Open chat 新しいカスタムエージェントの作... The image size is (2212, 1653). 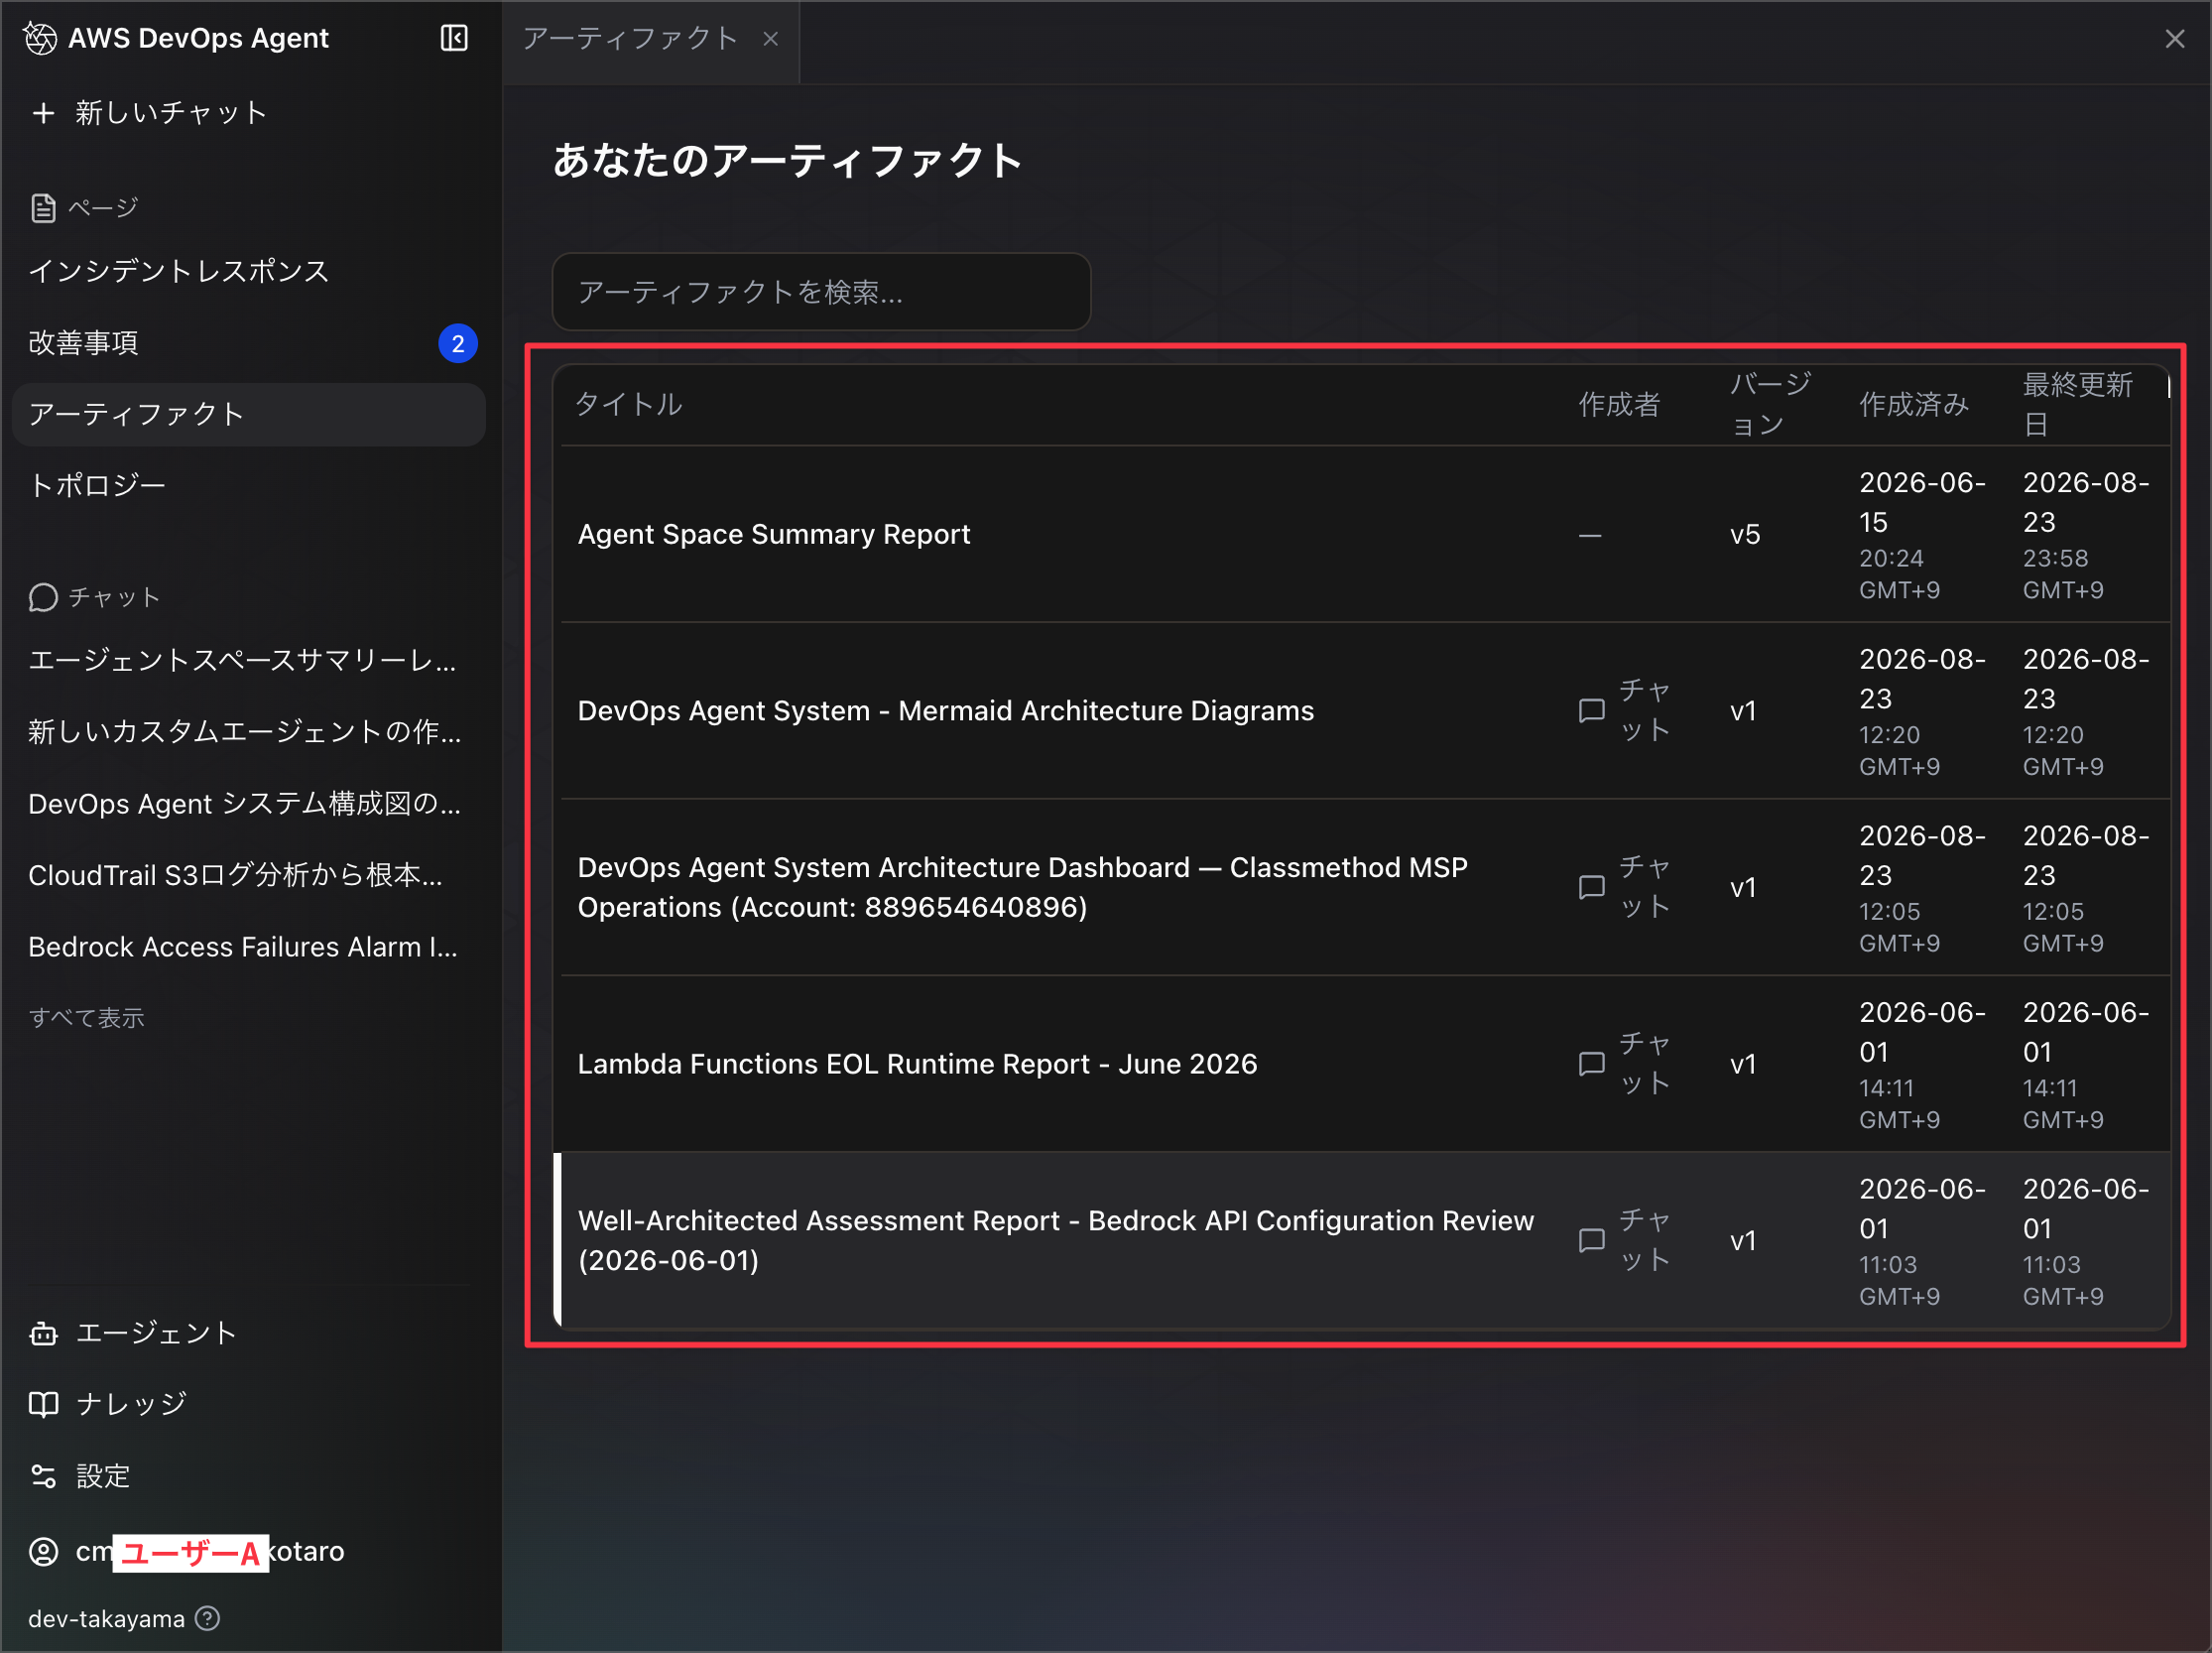pos(245,732)
